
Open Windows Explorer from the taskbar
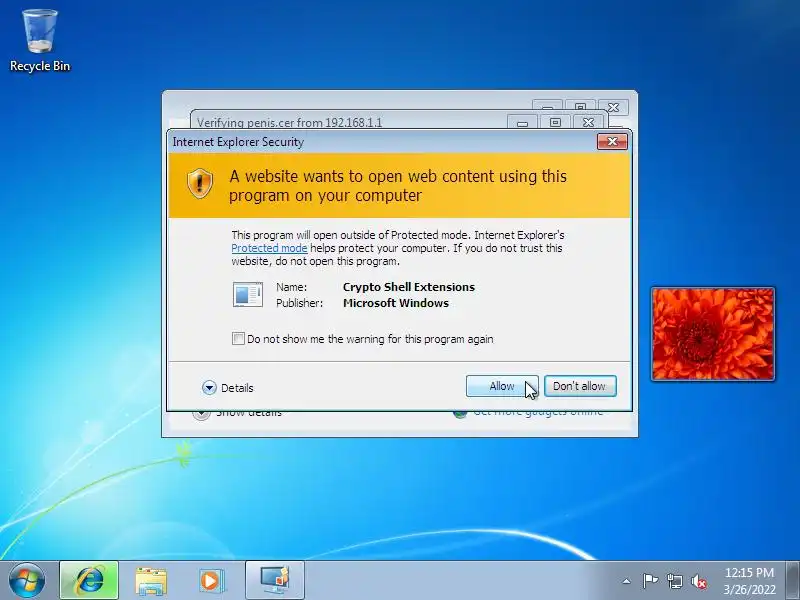[x=151, y=581]
